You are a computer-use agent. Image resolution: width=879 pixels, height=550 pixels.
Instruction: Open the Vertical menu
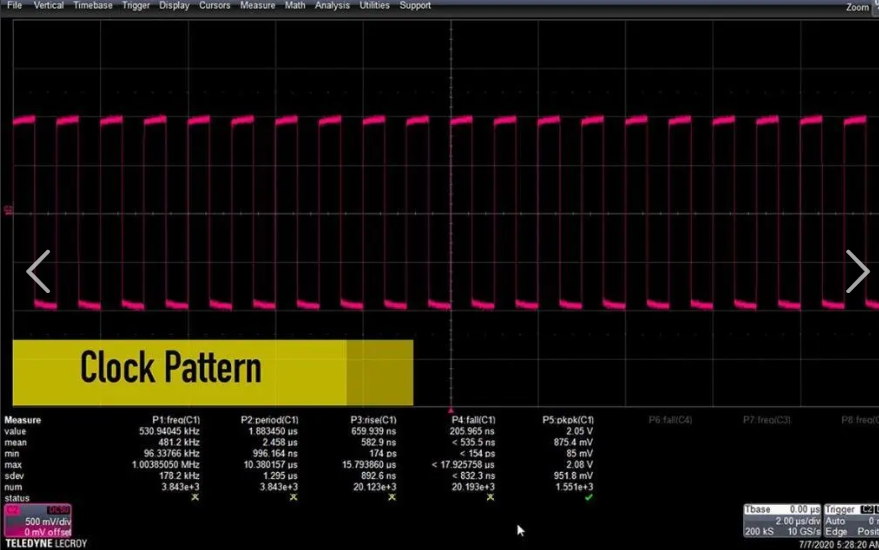(x=48, y=6)
